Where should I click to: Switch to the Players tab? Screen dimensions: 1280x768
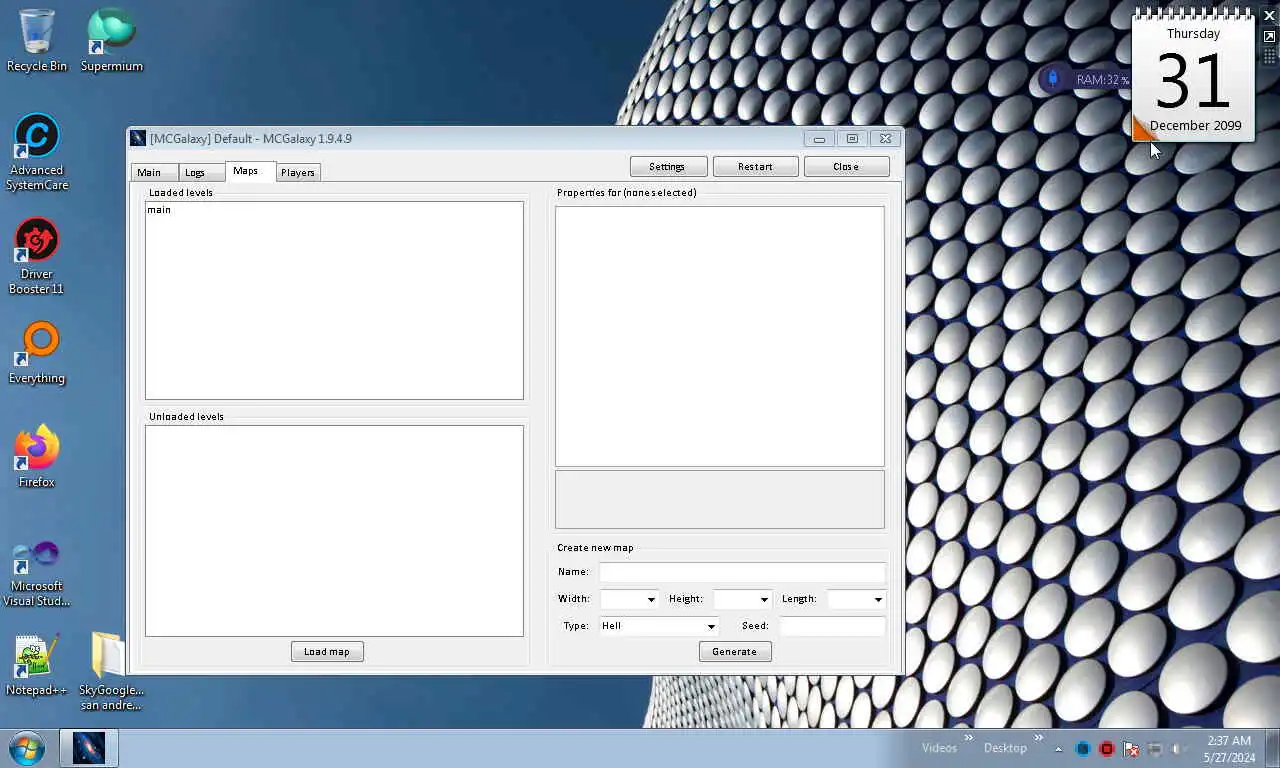[x=298, y=172]
